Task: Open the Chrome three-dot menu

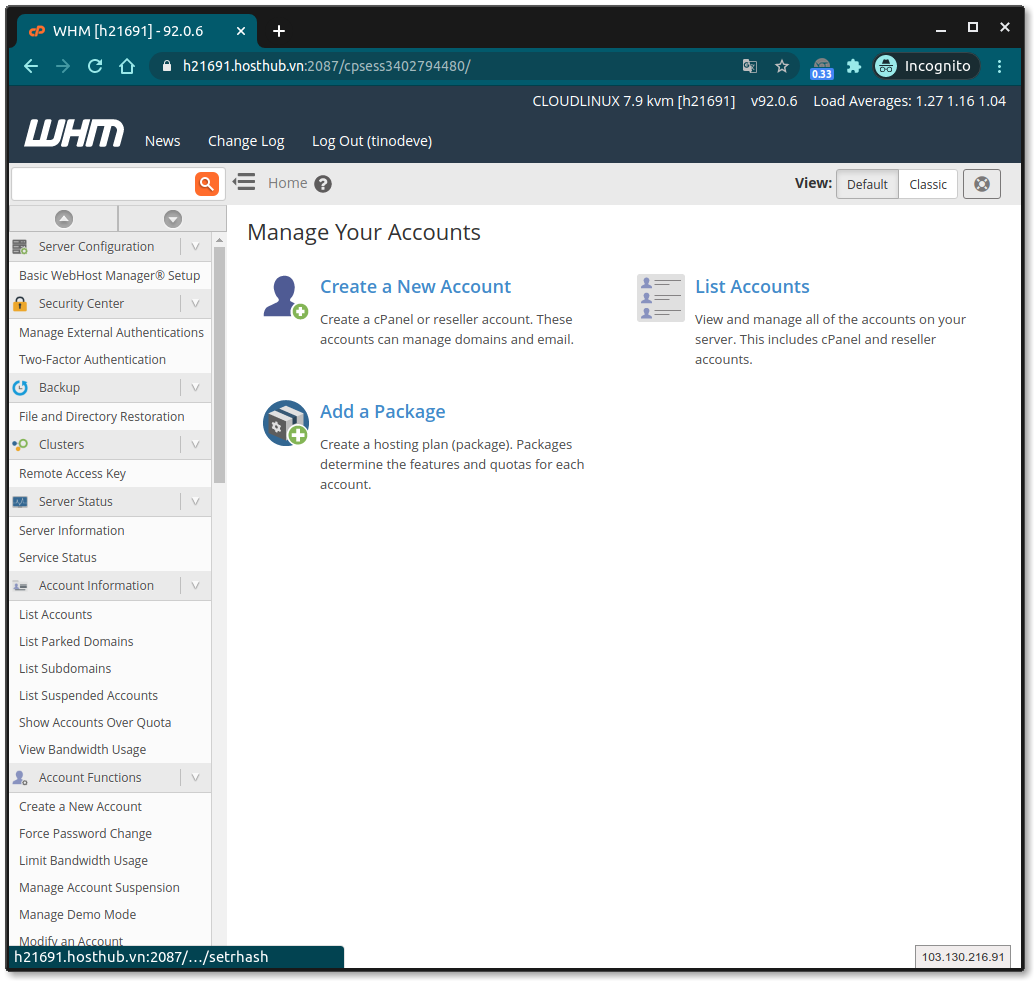Action: click(x=1000, y=66)
